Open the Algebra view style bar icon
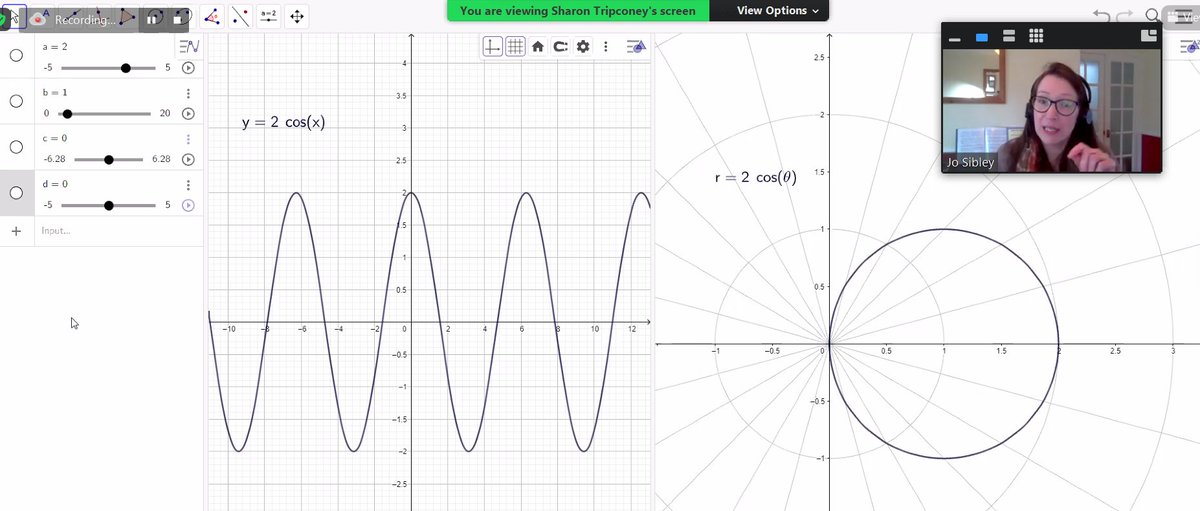 pyautogui.click(x=189, y=46)
